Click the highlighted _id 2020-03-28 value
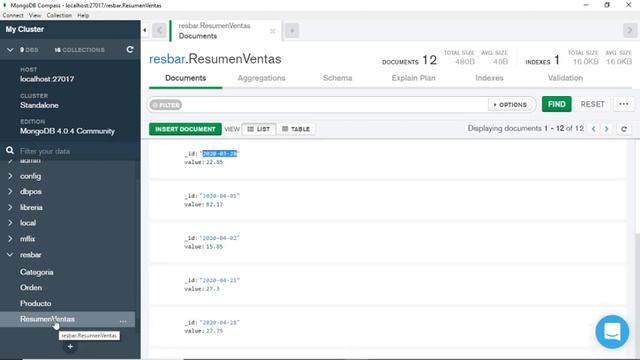The image size is (640, 360). 220,153
